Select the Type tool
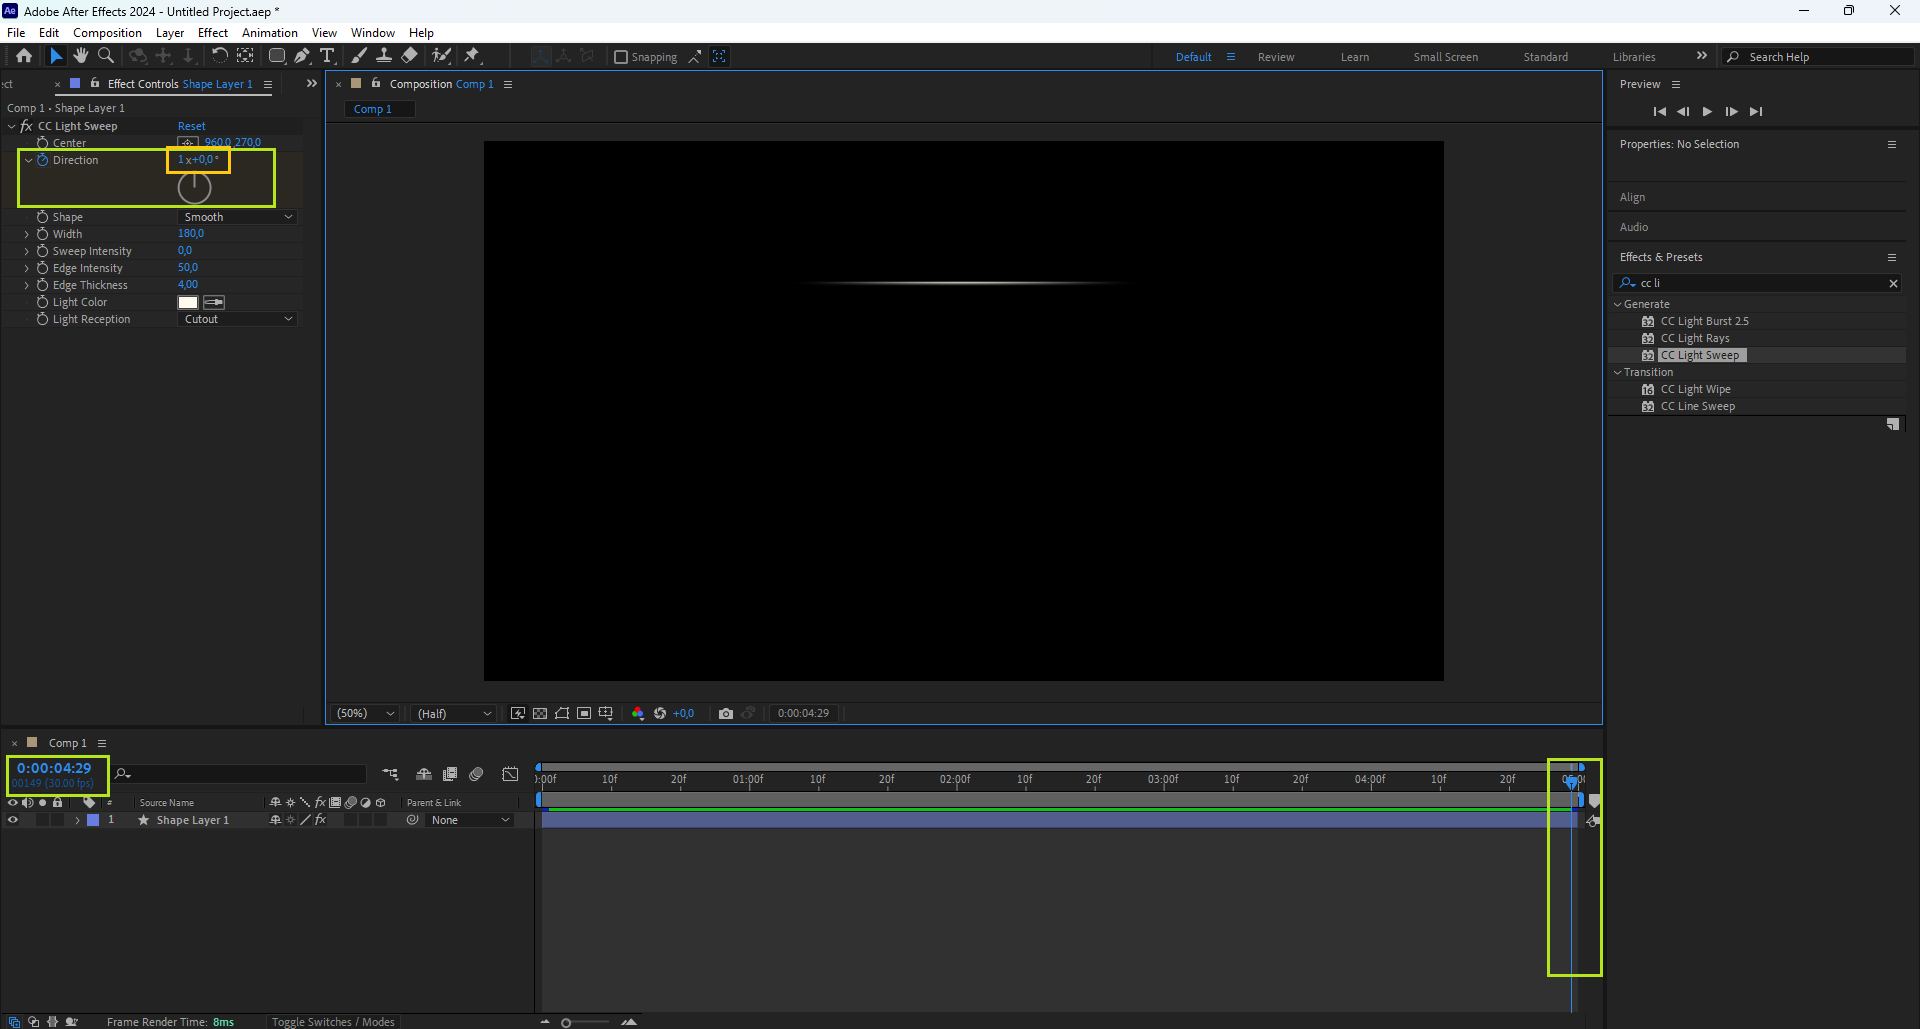Image resolution: width=1920 pixels, height=1029 pixels. pyautogui.click(x=327, y=56)
